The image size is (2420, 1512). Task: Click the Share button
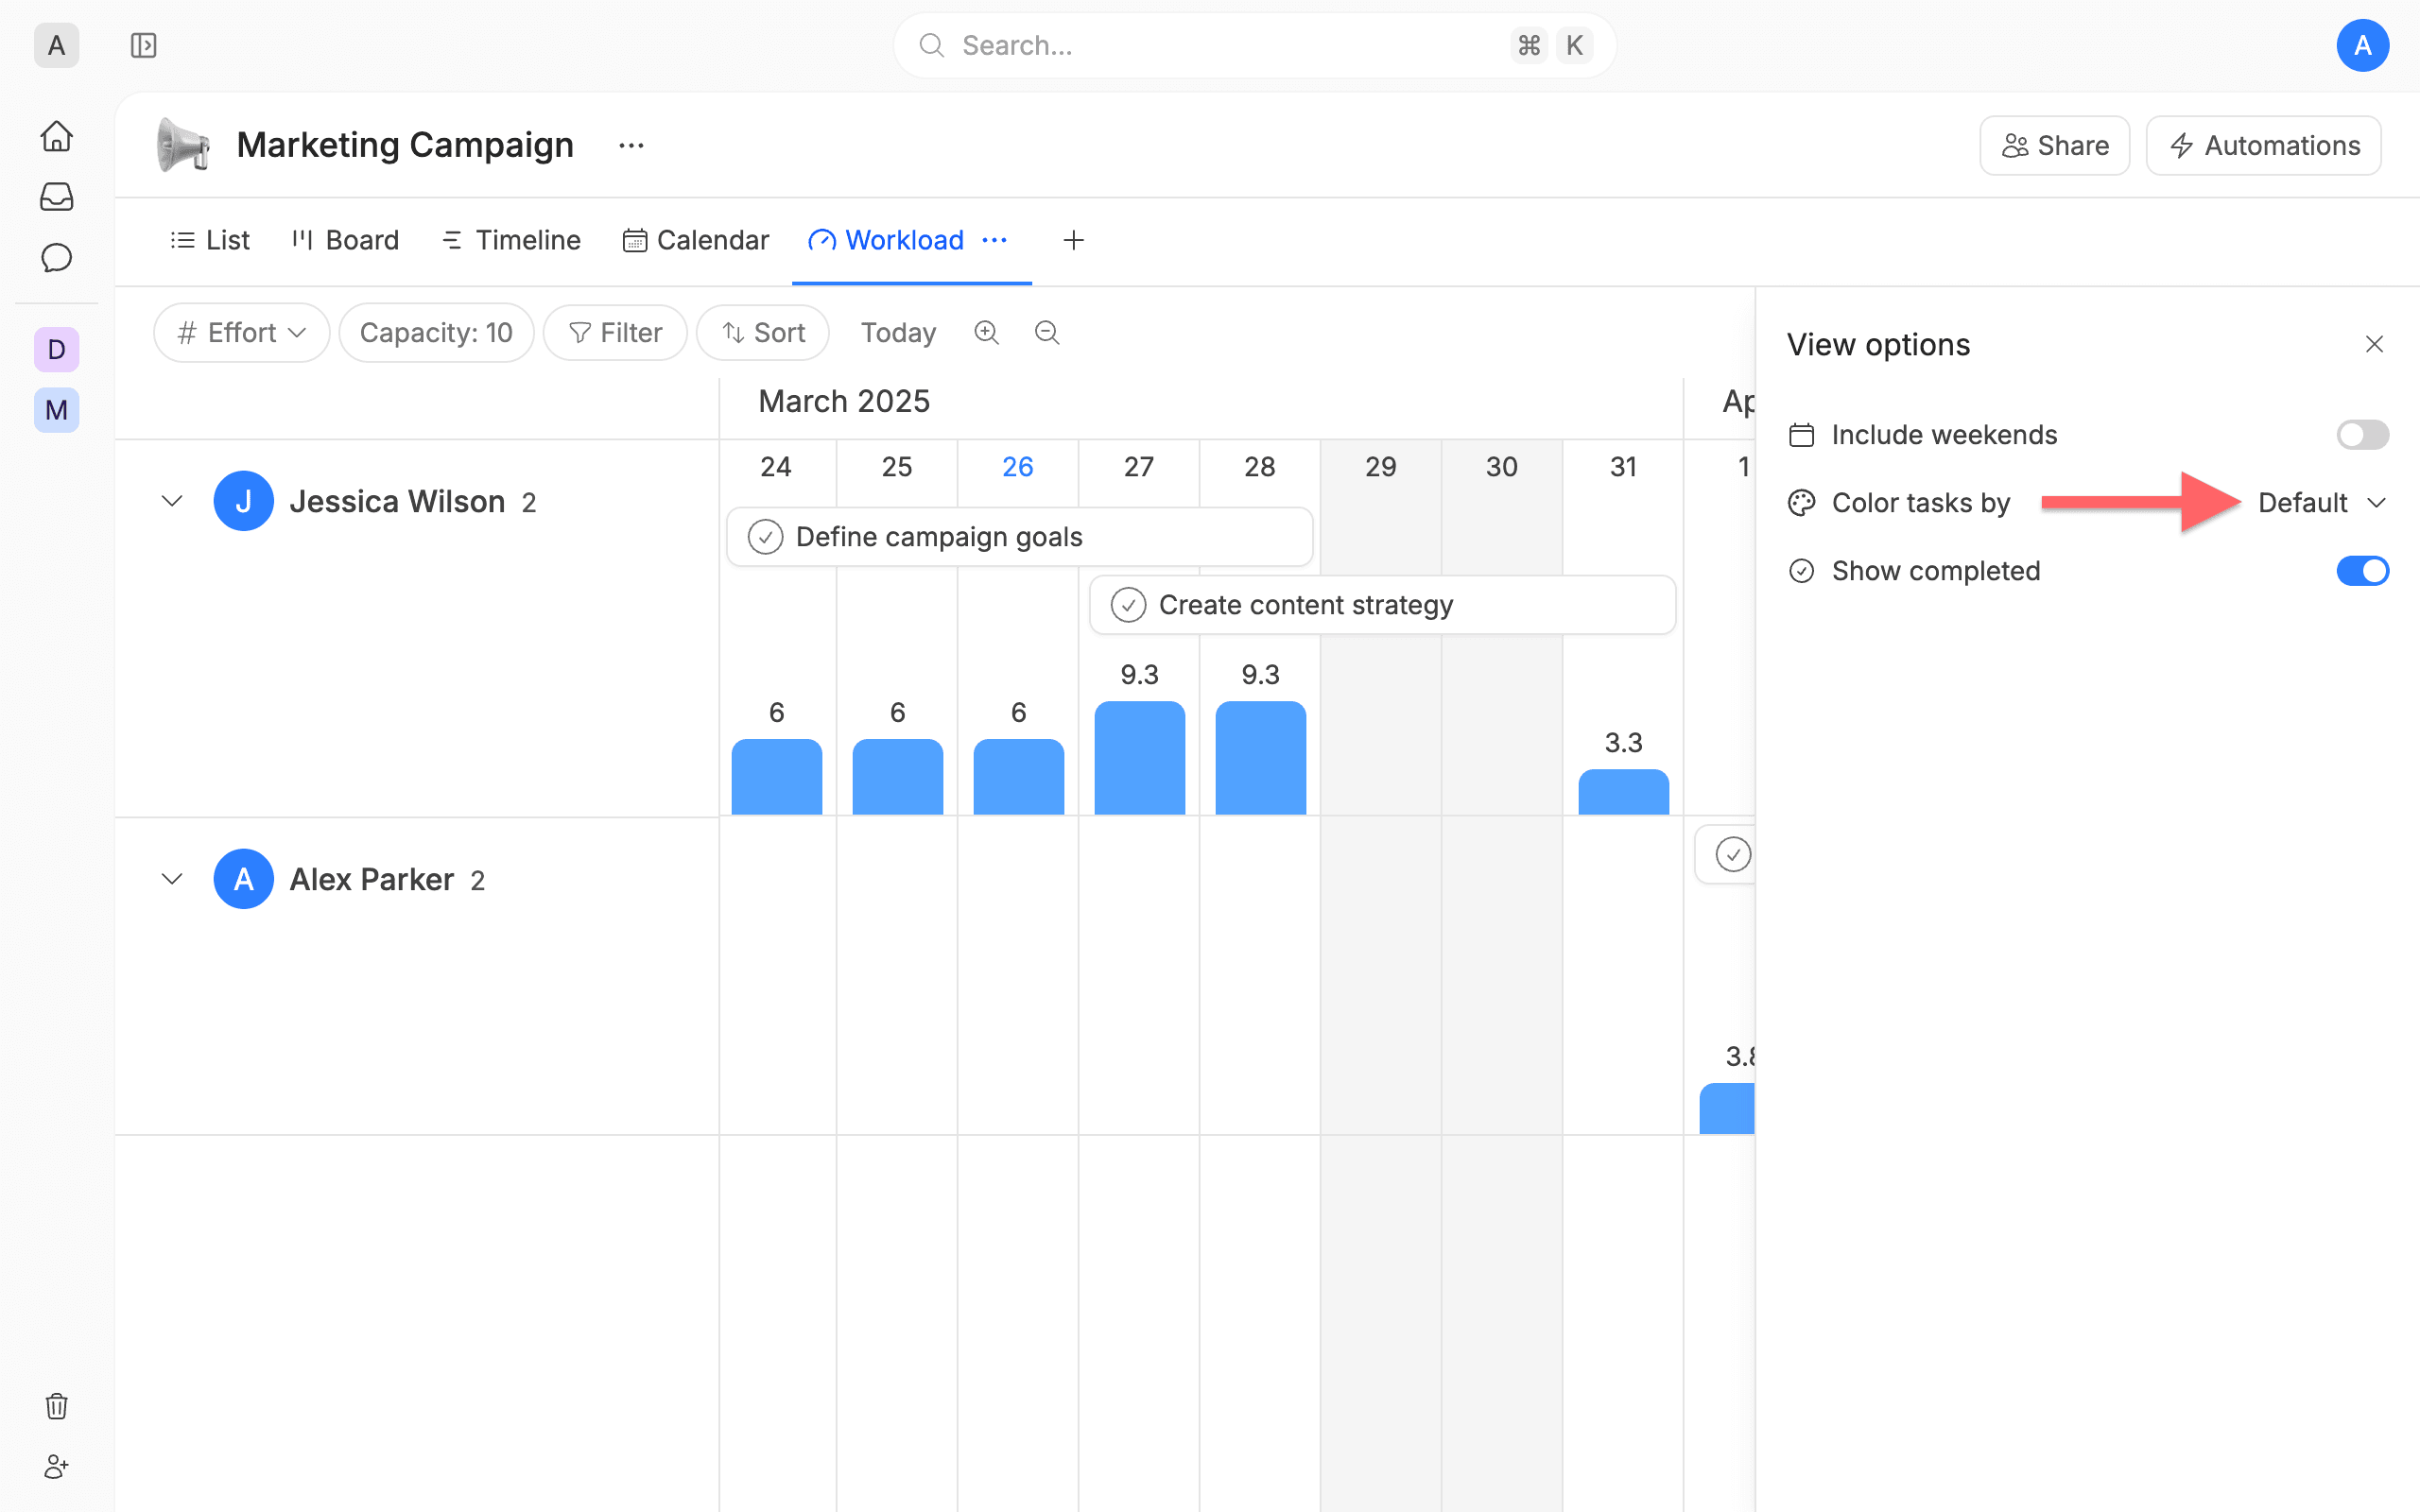pyautogui.click(x=2055, y=146)
